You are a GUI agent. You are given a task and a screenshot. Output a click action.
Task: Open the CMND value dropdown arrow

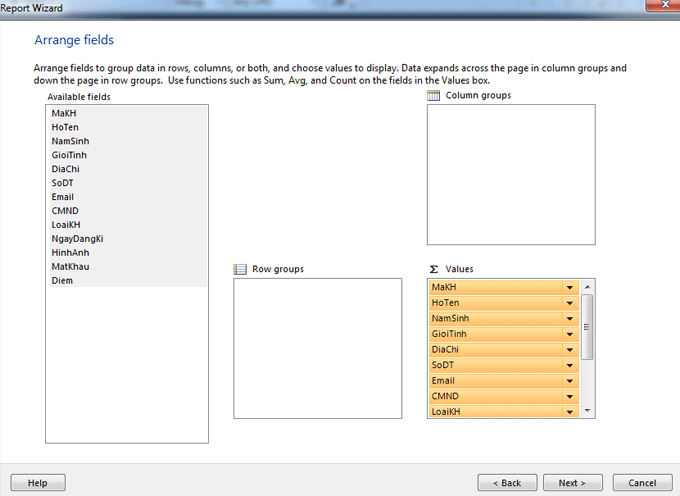(569, 397)
